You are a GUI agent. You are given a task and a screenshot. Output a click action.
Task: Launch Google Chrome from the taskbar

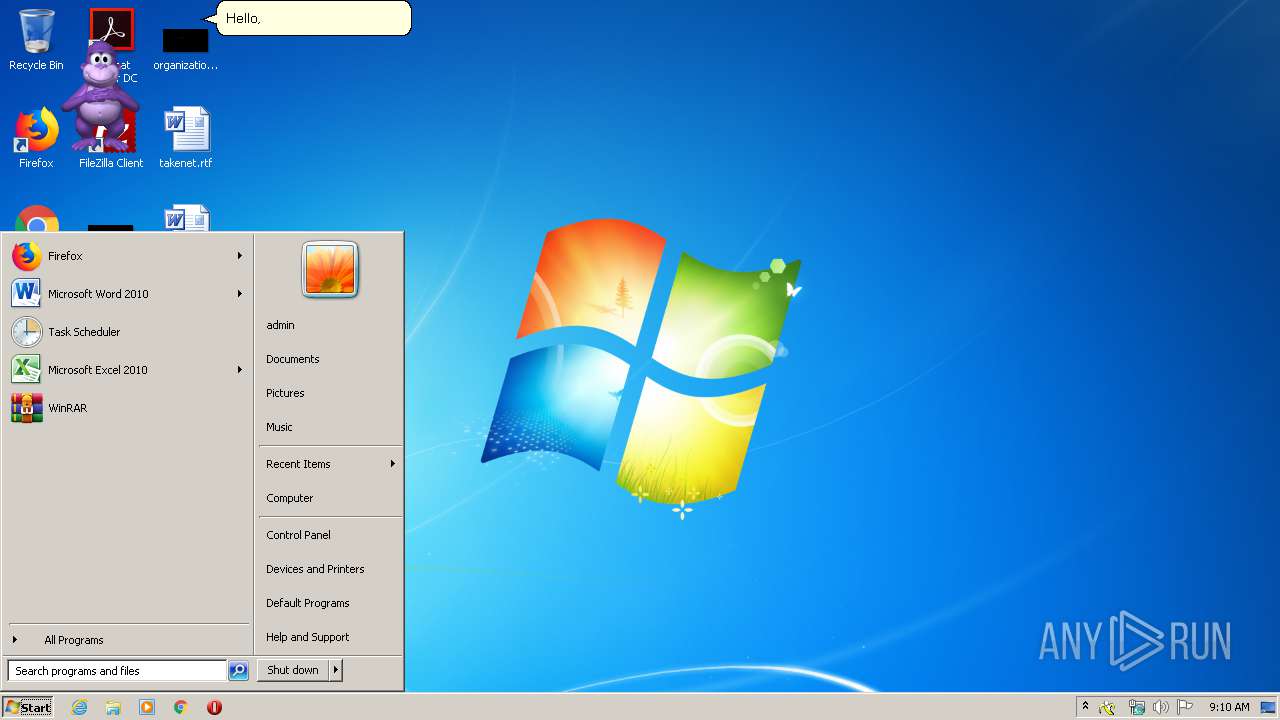click(181, 707)
